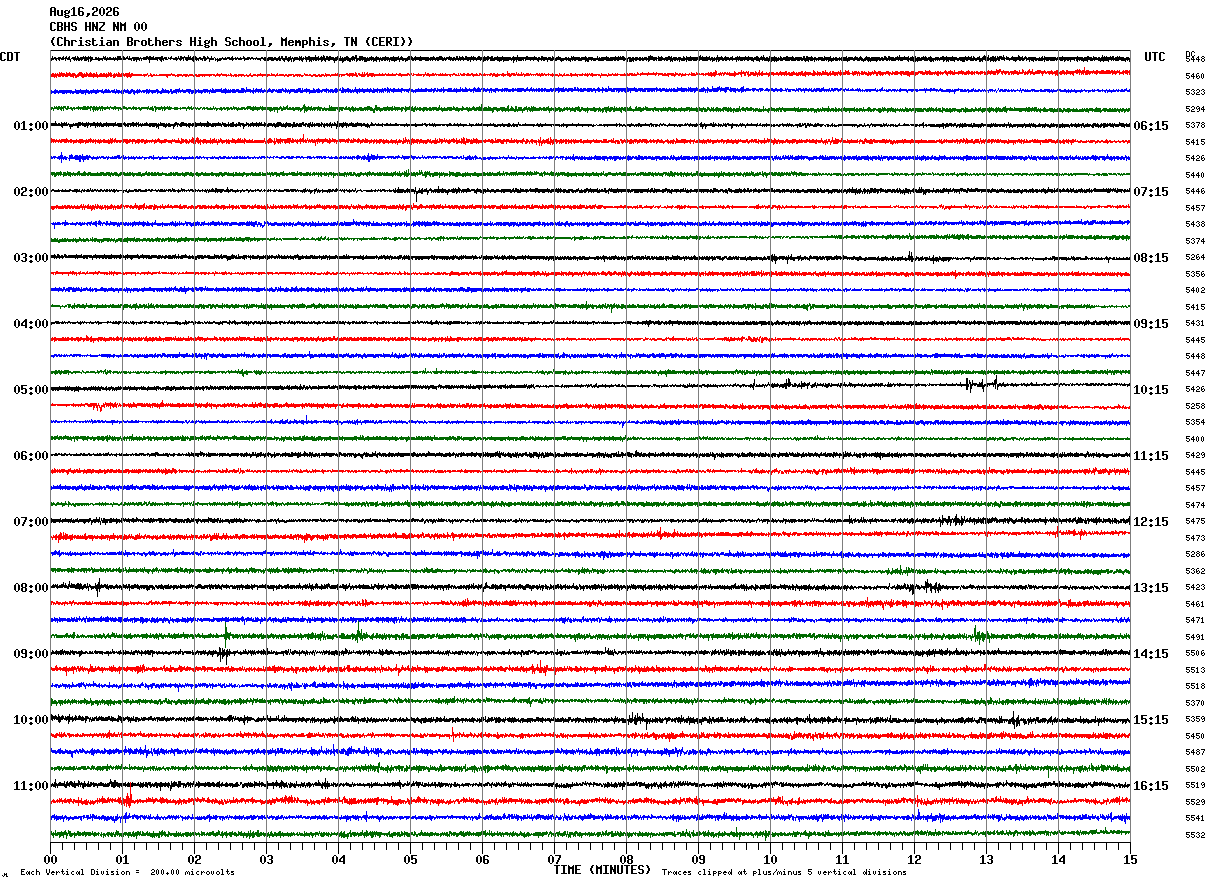
Task: Click the 'UTC' timezone label
Action: (1155, 57)
